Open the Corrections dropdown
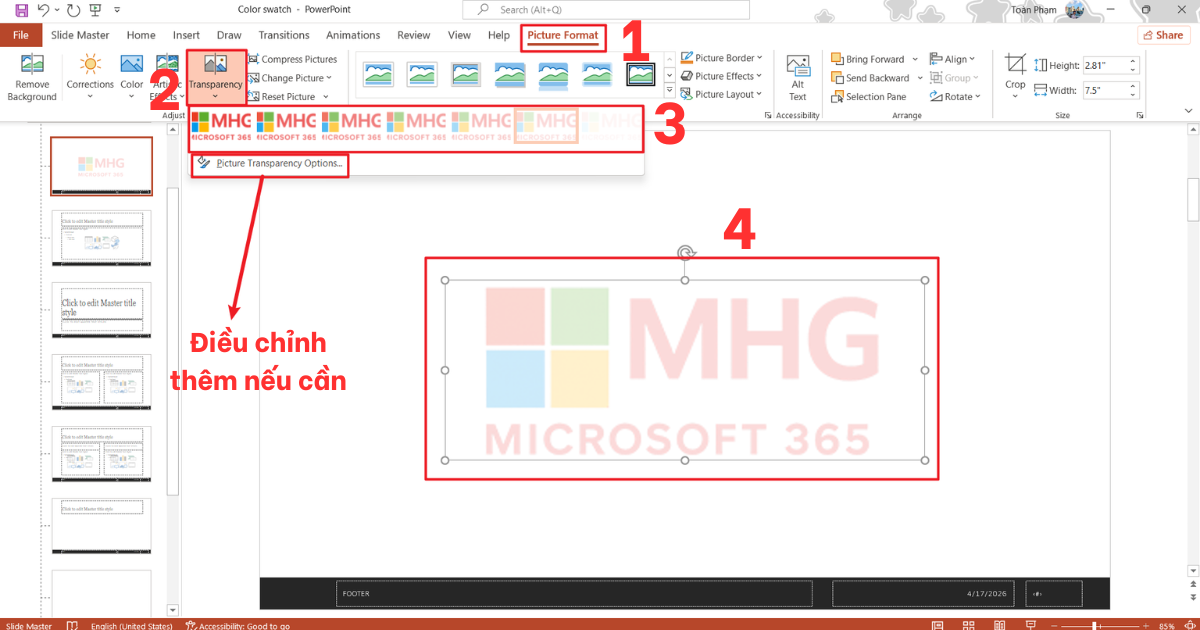The height and width of the screenshot is (630, 1200). pyautogui.click(x=90, y=77)
